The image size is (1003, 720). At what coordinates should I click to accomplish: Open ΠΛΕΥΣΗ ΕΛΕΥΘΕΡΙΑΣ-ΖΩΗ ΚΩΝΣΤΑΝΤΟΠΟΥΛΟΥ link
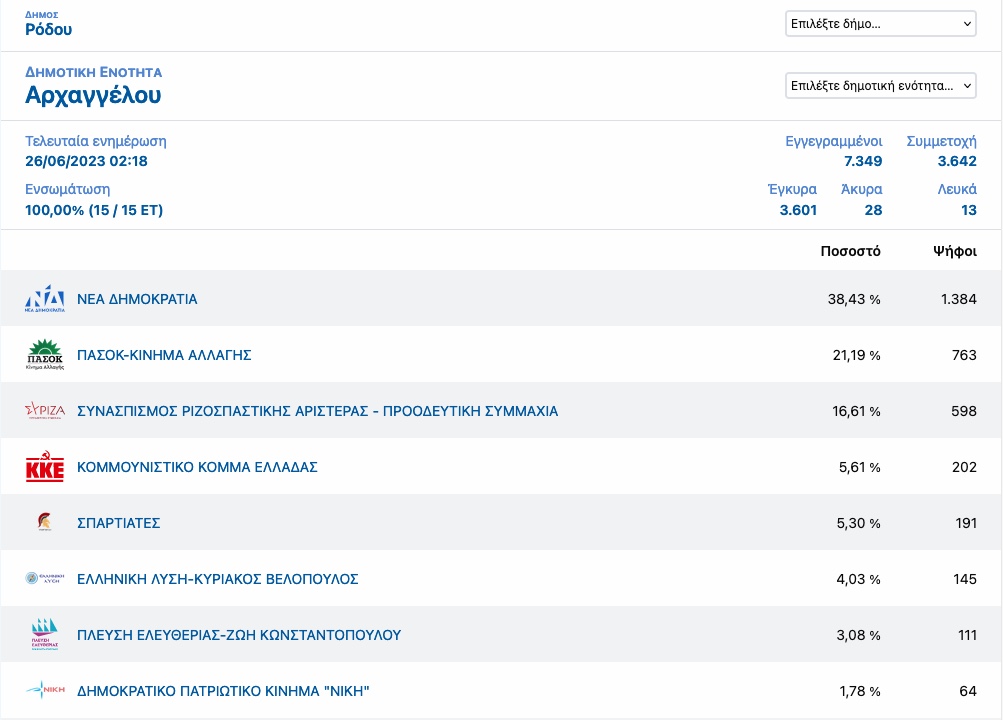click(239, 635)
